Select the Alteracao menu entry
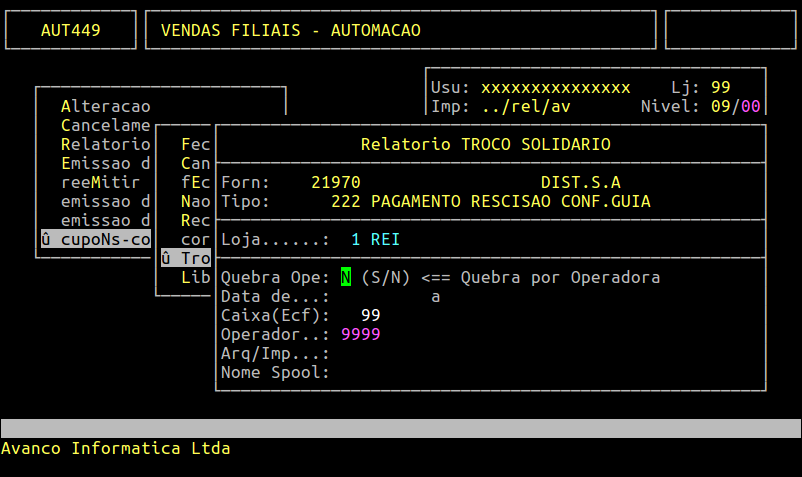Viewport: 802px width, 477px height. 105,106
